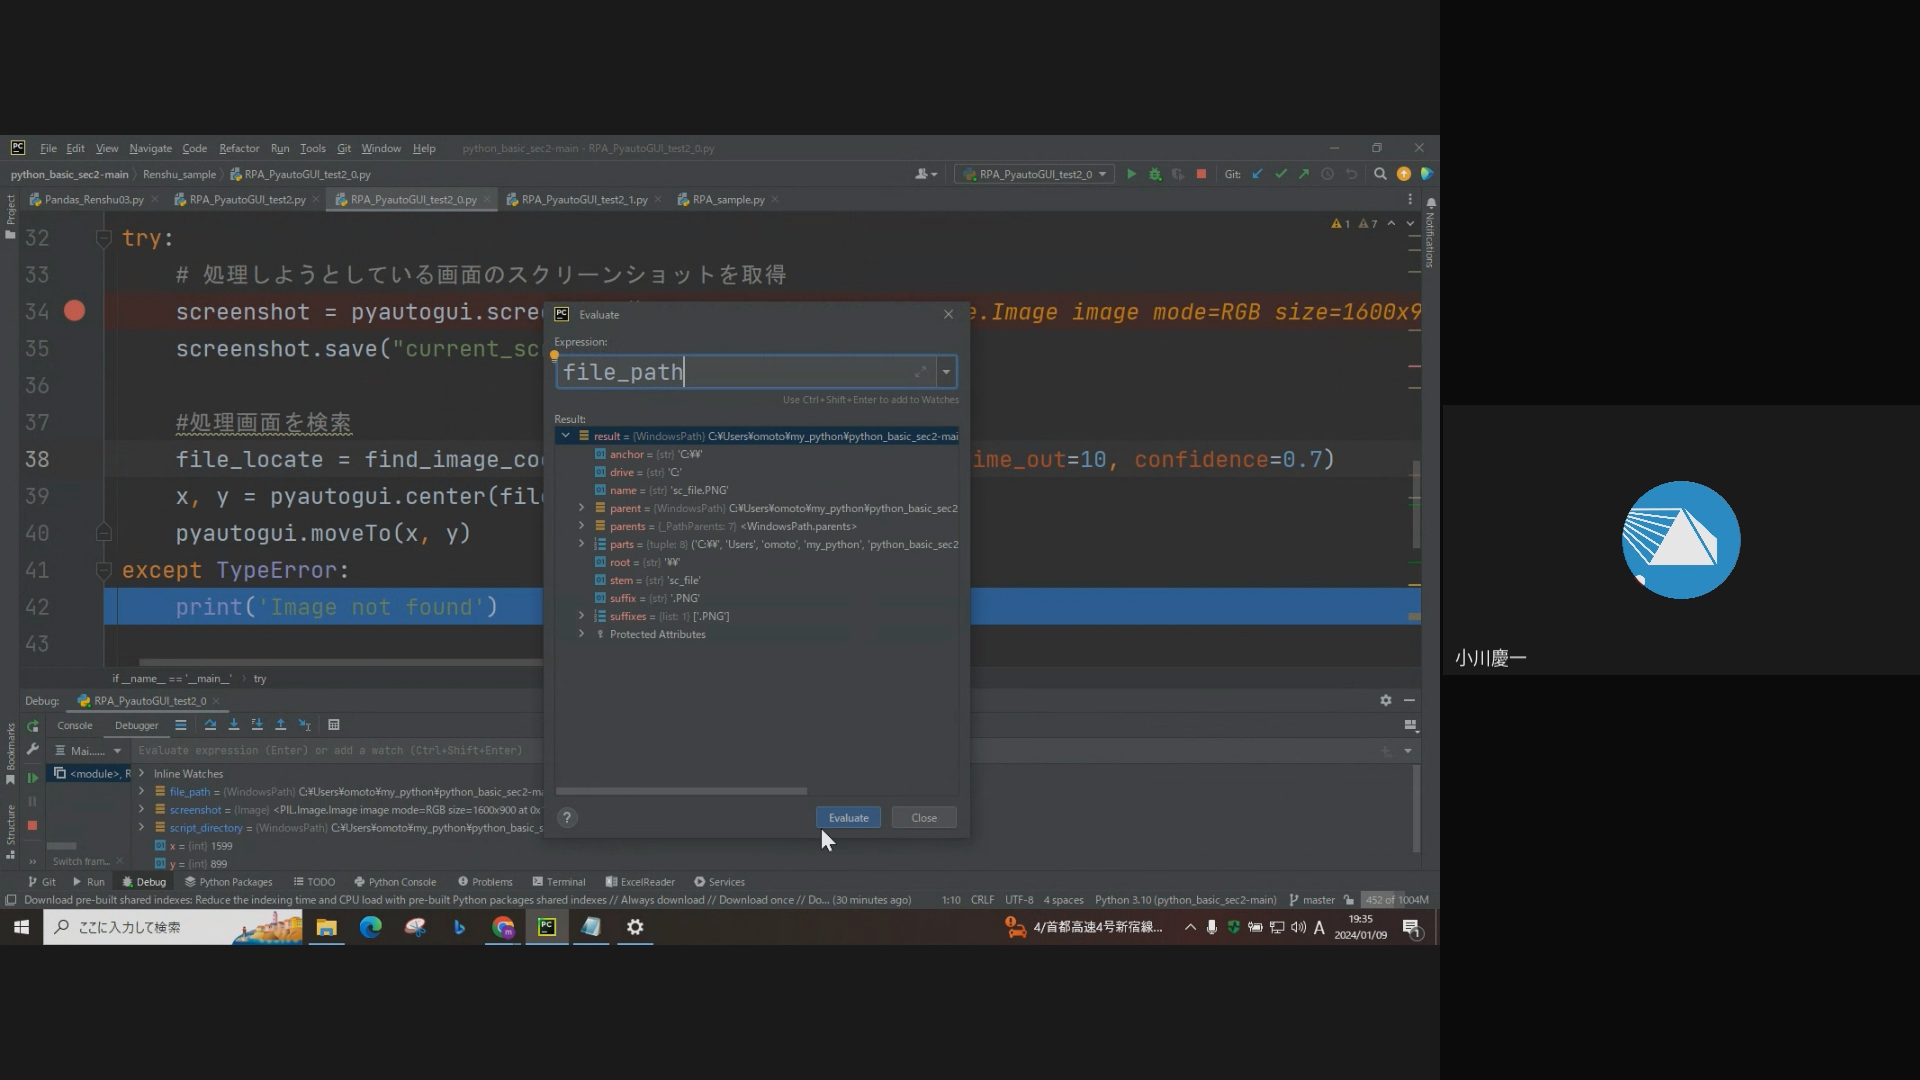Viewport: 1920px width, 1080px height.
Task: Click Step Into in debugger toolbar
Action: click(234, 725)
